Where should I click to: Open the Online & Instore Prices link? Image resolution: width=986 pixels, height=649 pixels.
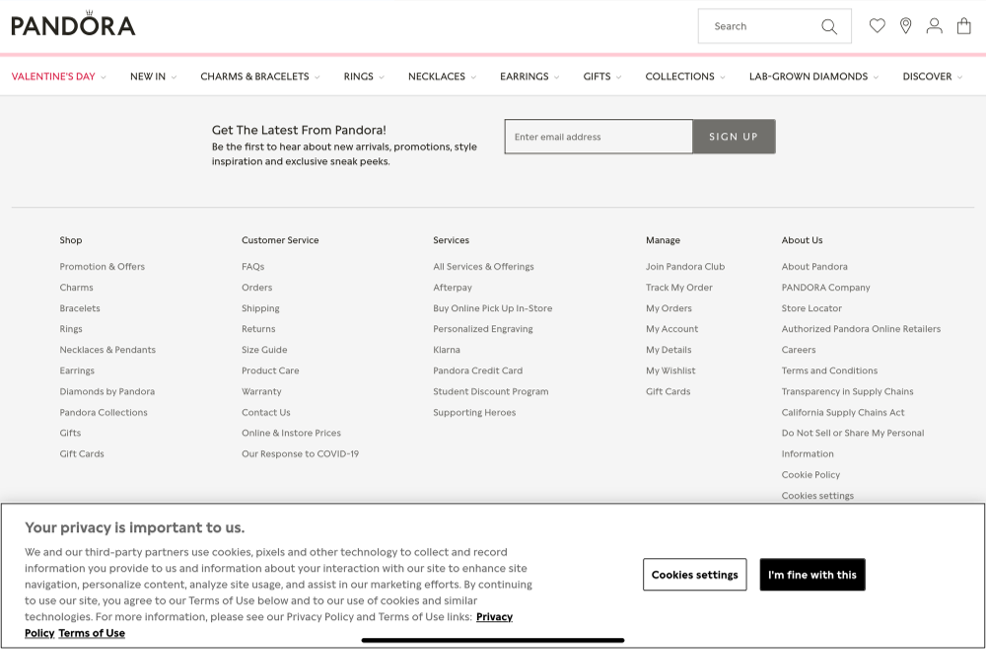point(291,433)
